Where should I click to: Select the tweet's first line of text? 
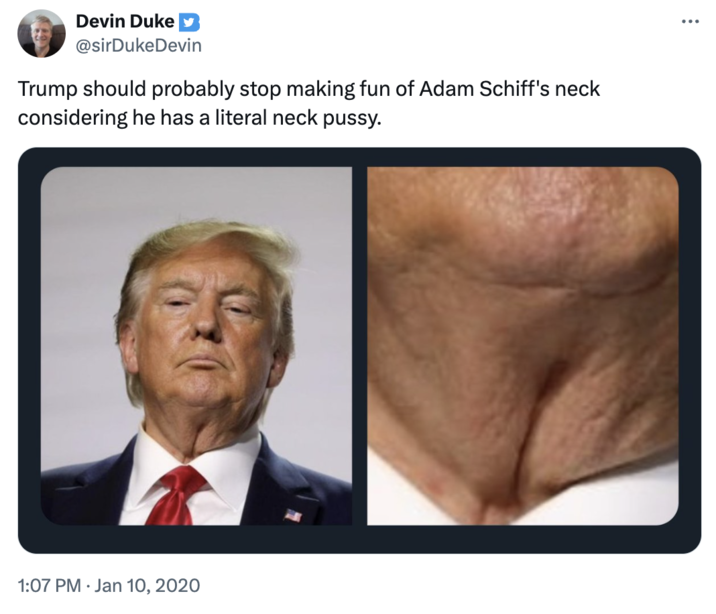coord(309,89)
